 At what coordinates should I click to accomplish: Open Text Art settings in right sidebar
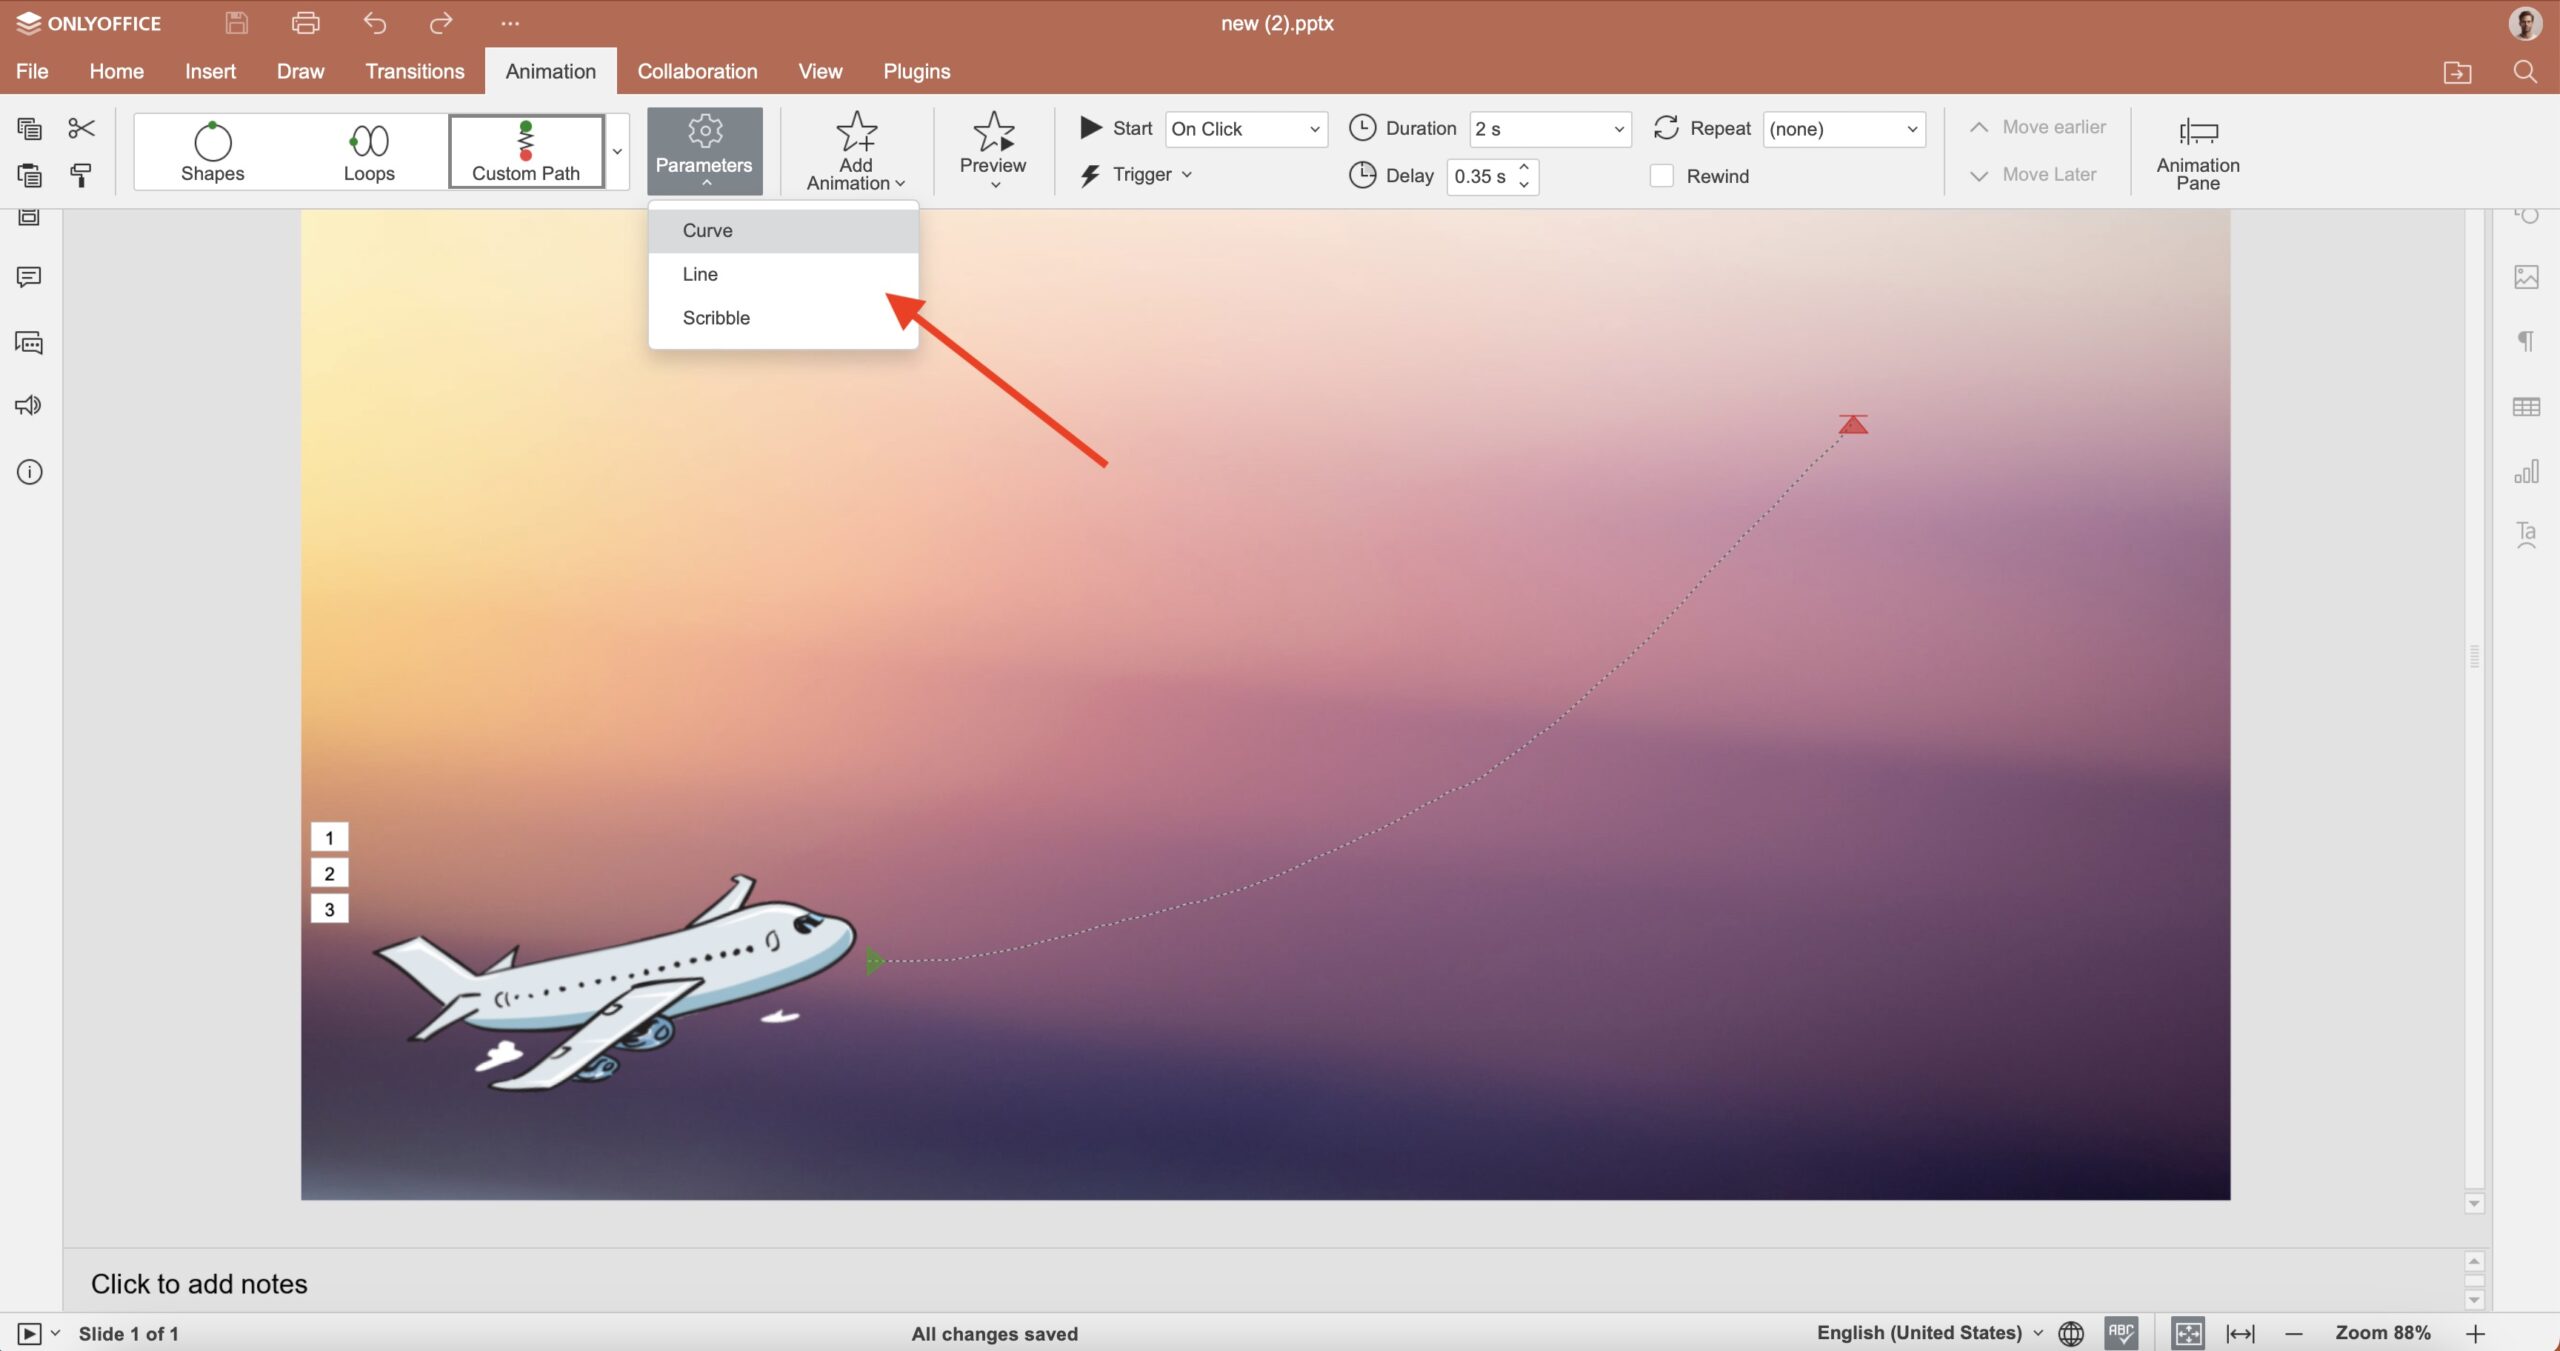click(2526, 535)
